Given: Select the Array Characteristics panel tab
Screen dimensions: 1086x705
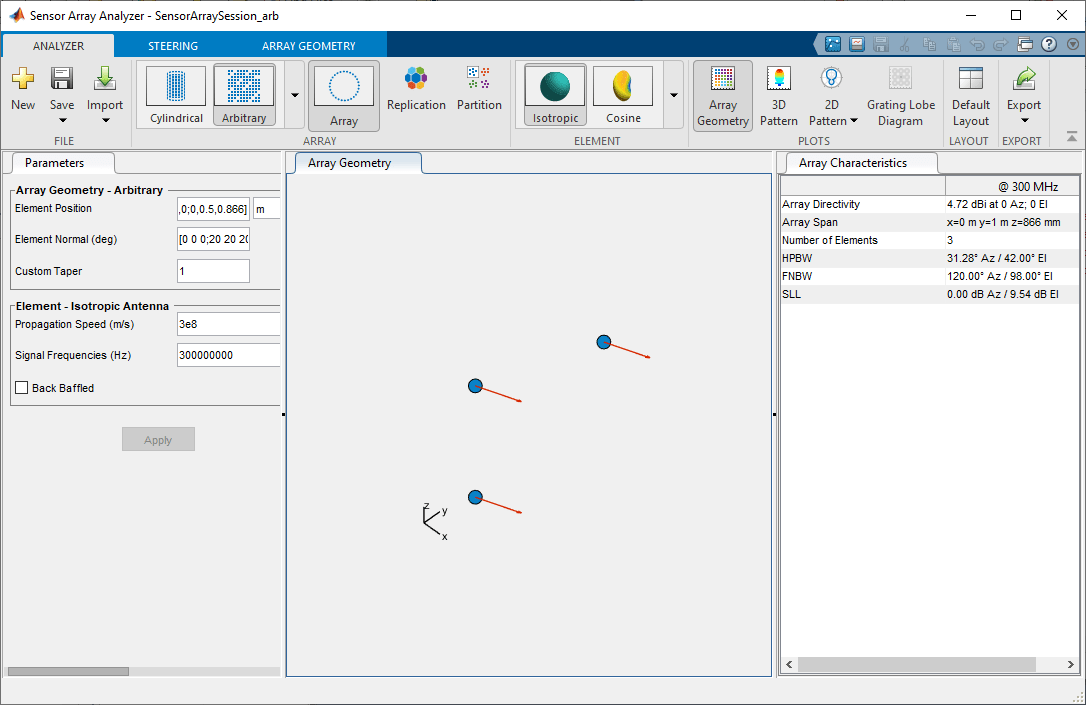Looking at the screenshot, I should coord(861,163).
